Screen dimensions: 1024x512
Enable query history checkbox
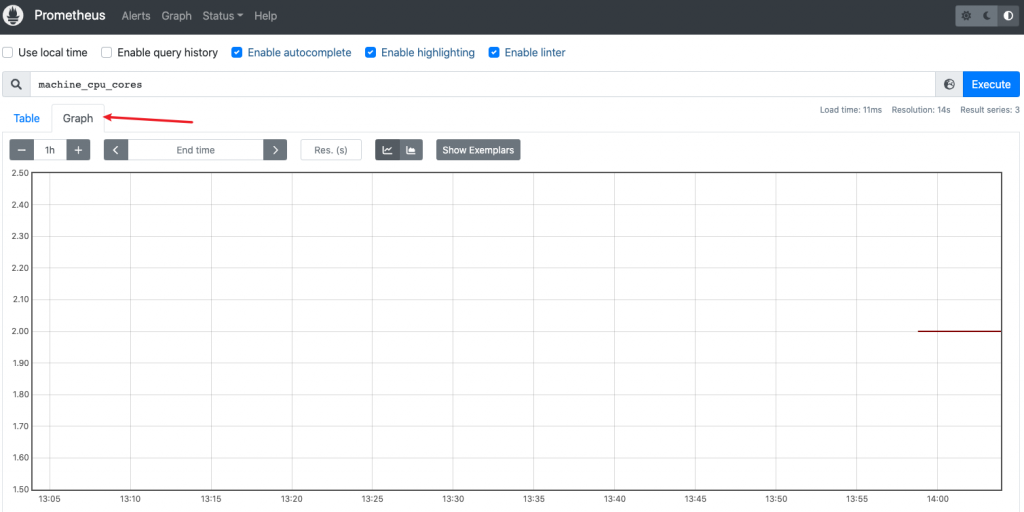point(107,52)
